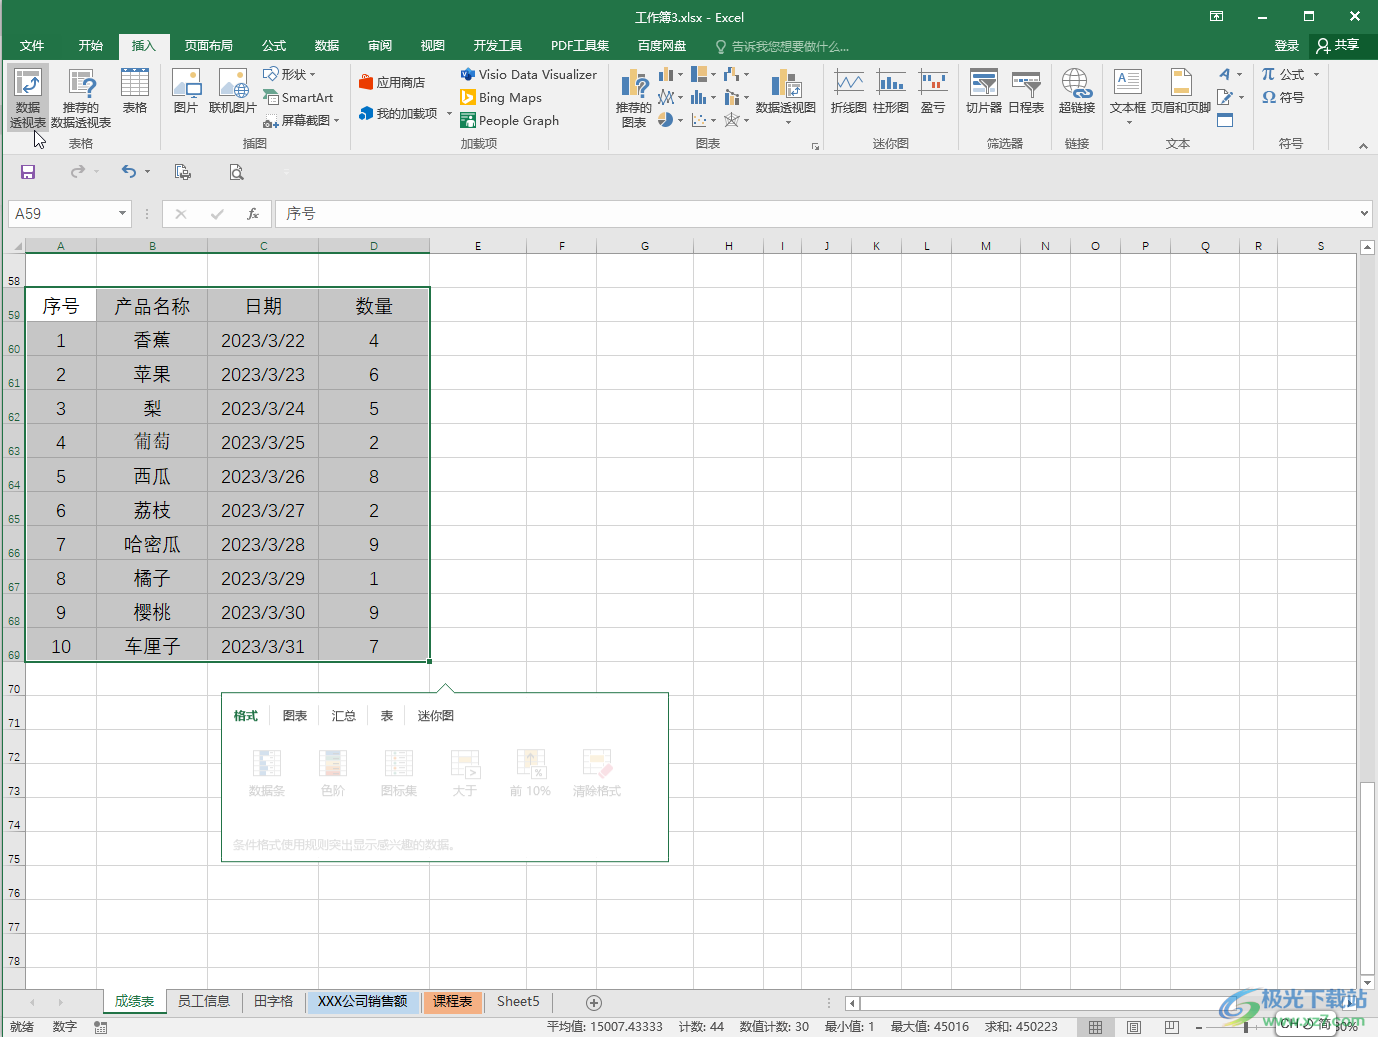Select the cell containing 哈密瓜
The image size is (1378, 1037).
(152, 545)
